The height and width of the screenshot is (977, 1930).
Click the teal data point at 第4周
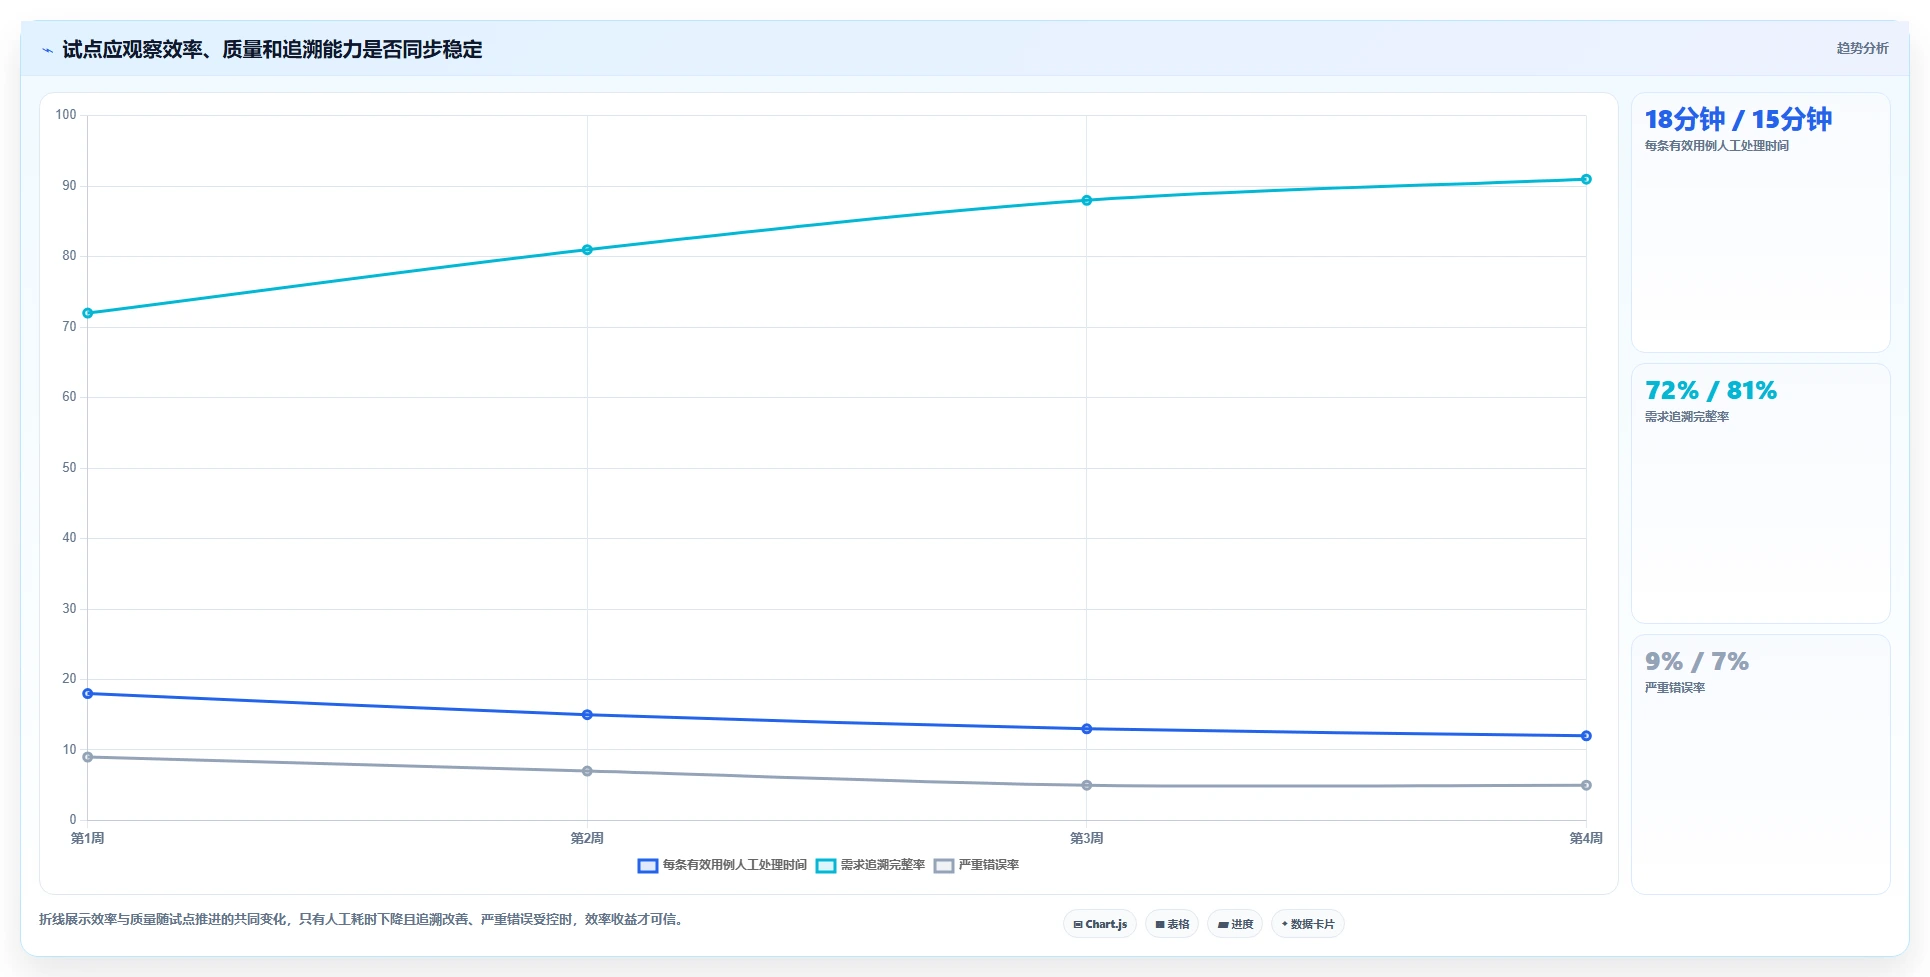(x=1586, y=179)
